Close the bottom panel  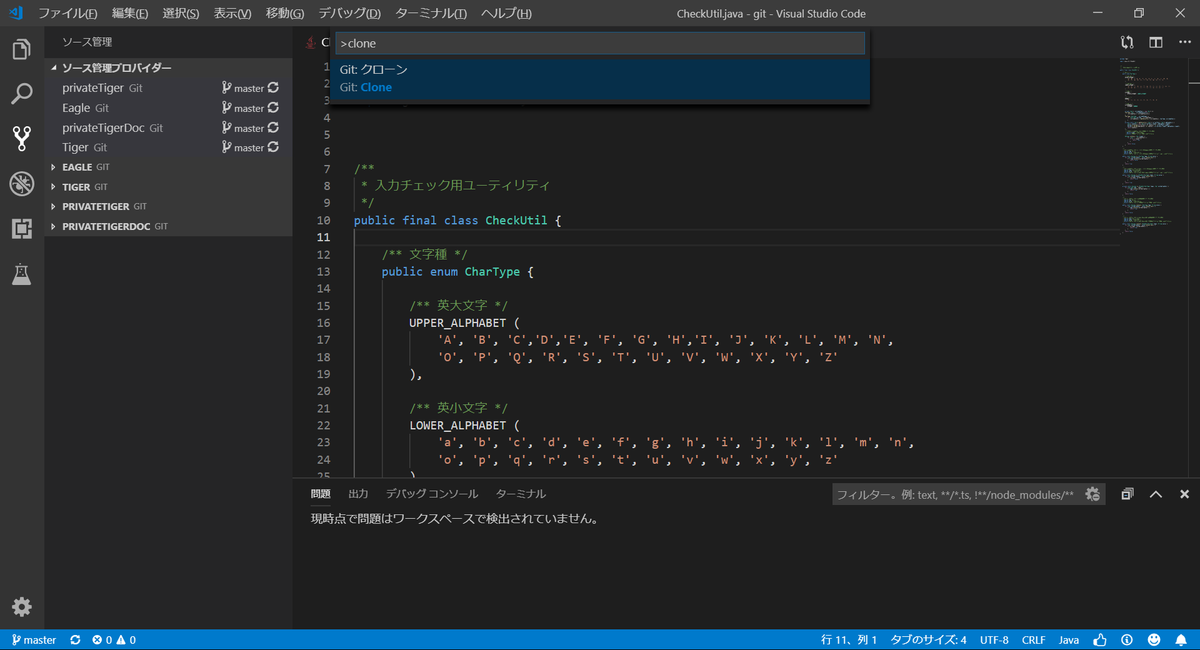(1184, 494)
